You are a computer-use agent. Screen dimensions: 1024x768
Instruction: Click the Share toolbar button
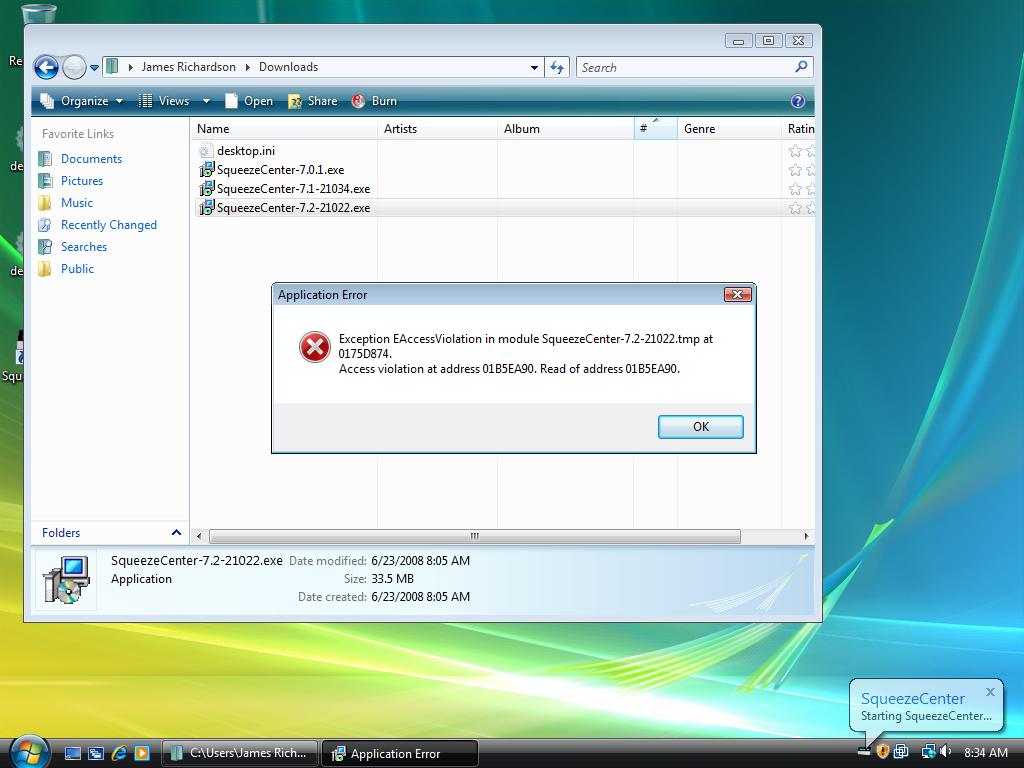pyautogui.click(x=312, y=101)
